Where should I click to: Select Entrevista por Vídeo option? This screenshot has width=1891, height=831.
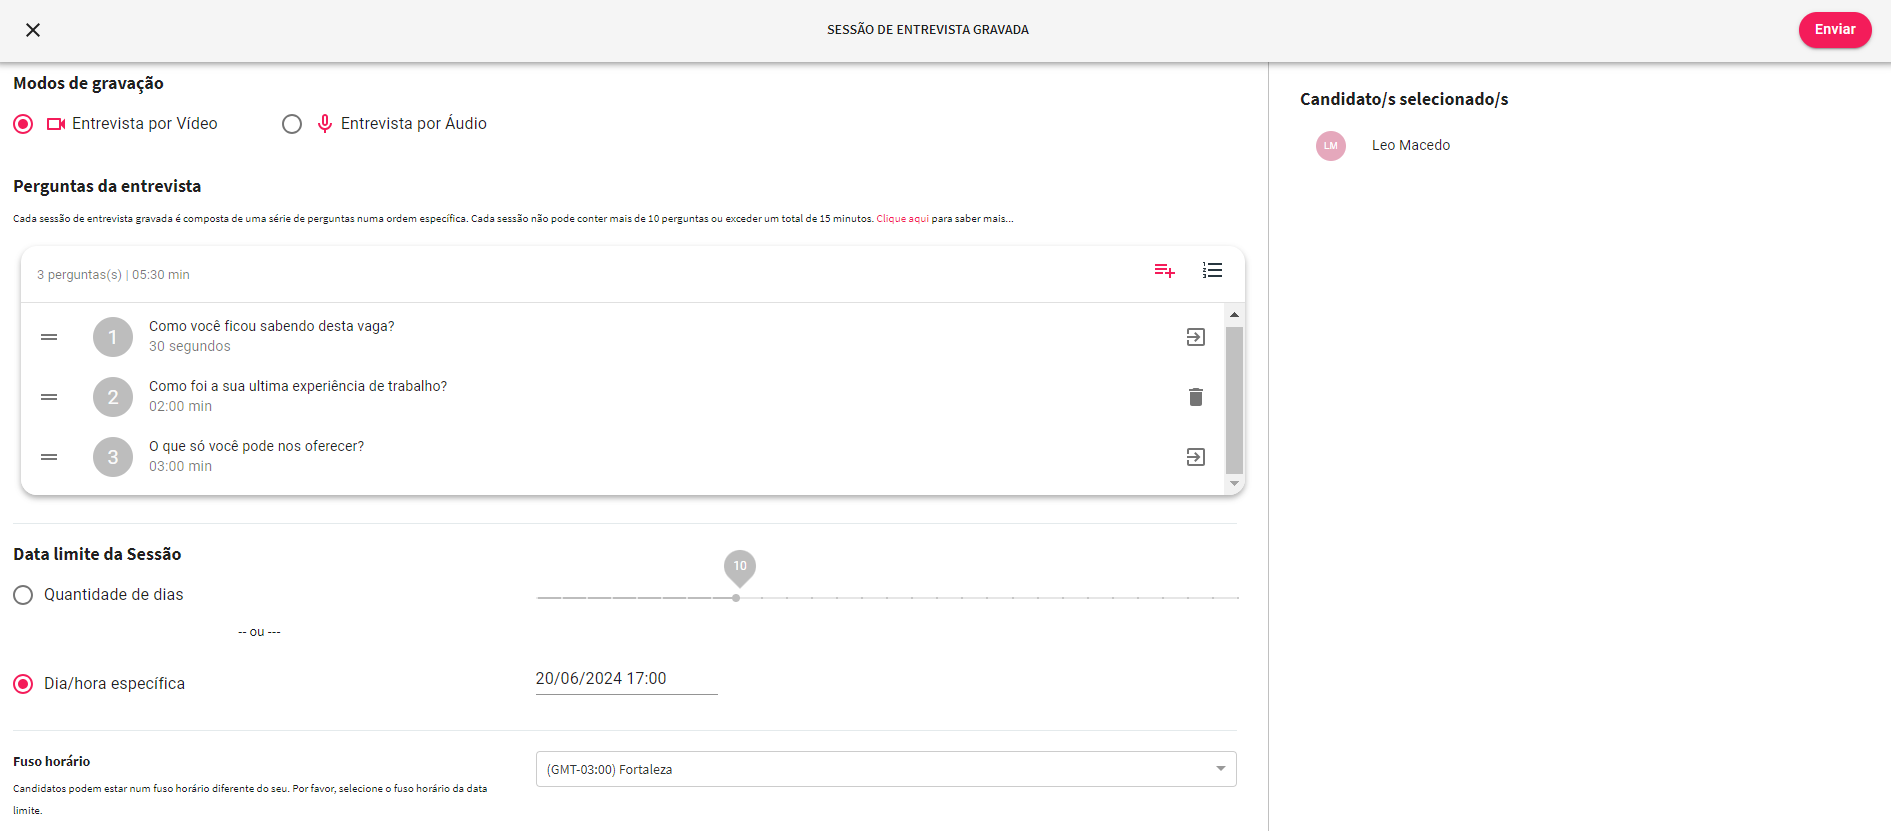23,124
